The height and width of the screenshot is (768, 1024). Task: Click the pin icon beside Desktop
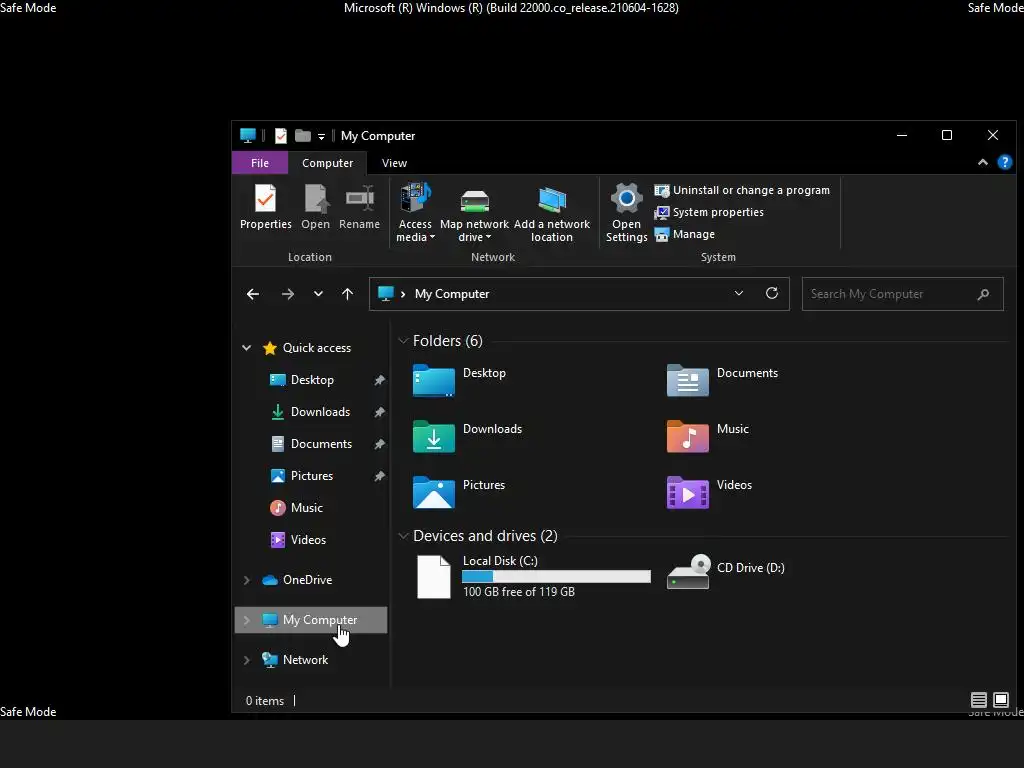coord(379,380)
